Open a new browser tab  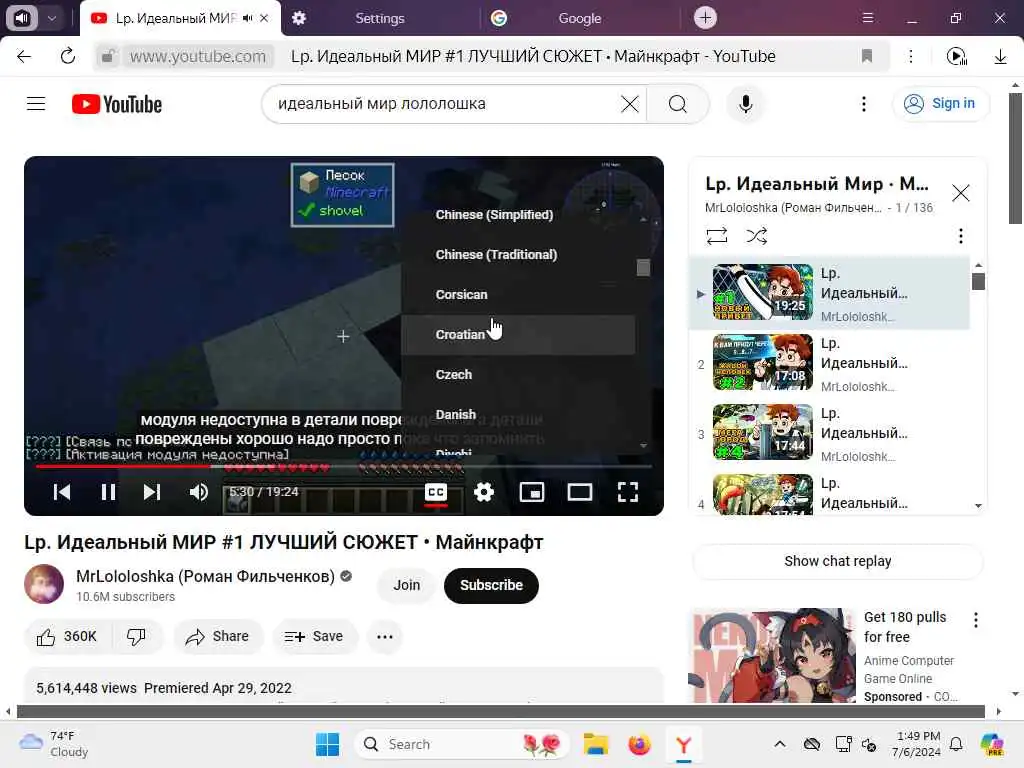pyautogui.click(x=705, y=18)
